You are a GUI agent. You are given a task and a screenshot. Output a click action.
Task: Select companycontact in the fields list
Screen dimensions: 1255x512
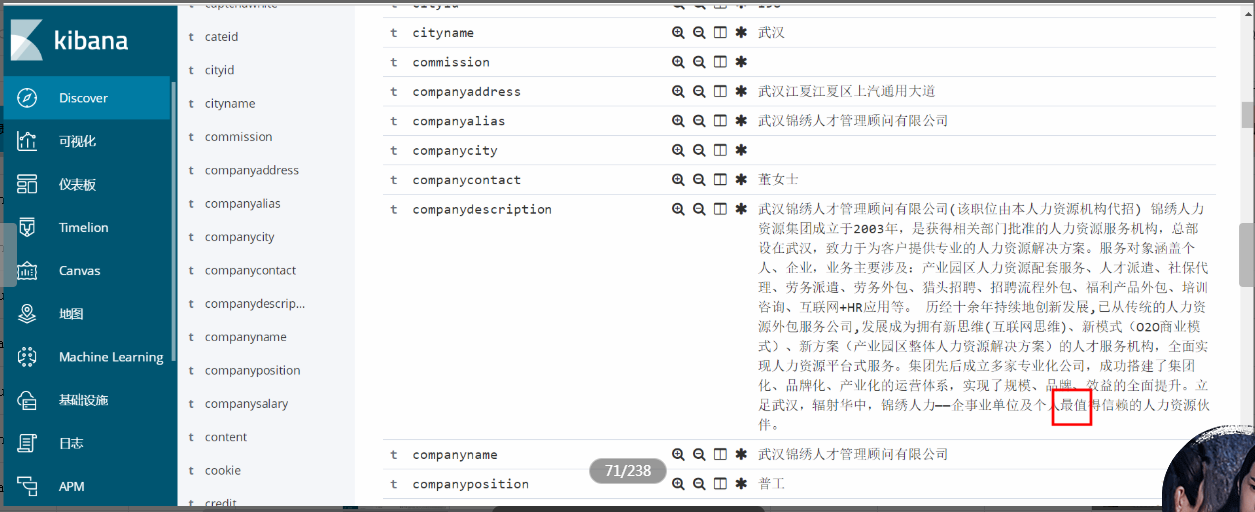250,270
